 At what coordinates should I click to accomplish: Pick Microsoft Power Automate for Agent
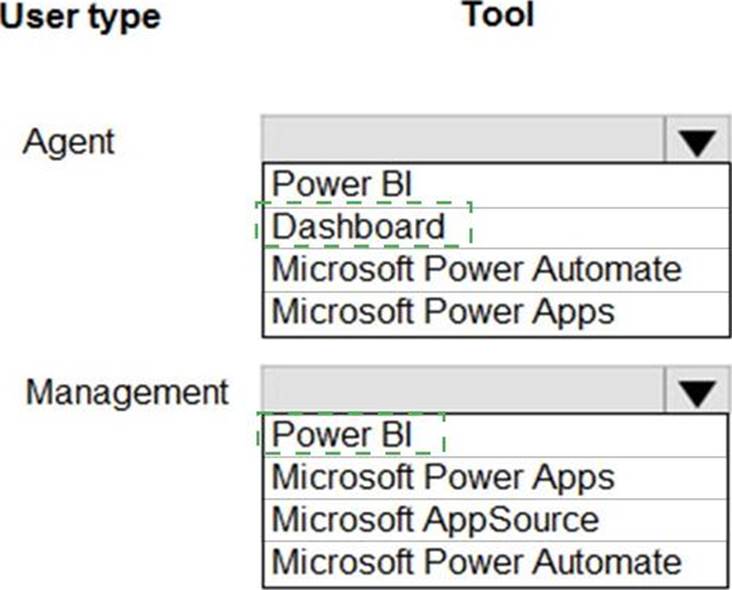click(x=476, y=270)
